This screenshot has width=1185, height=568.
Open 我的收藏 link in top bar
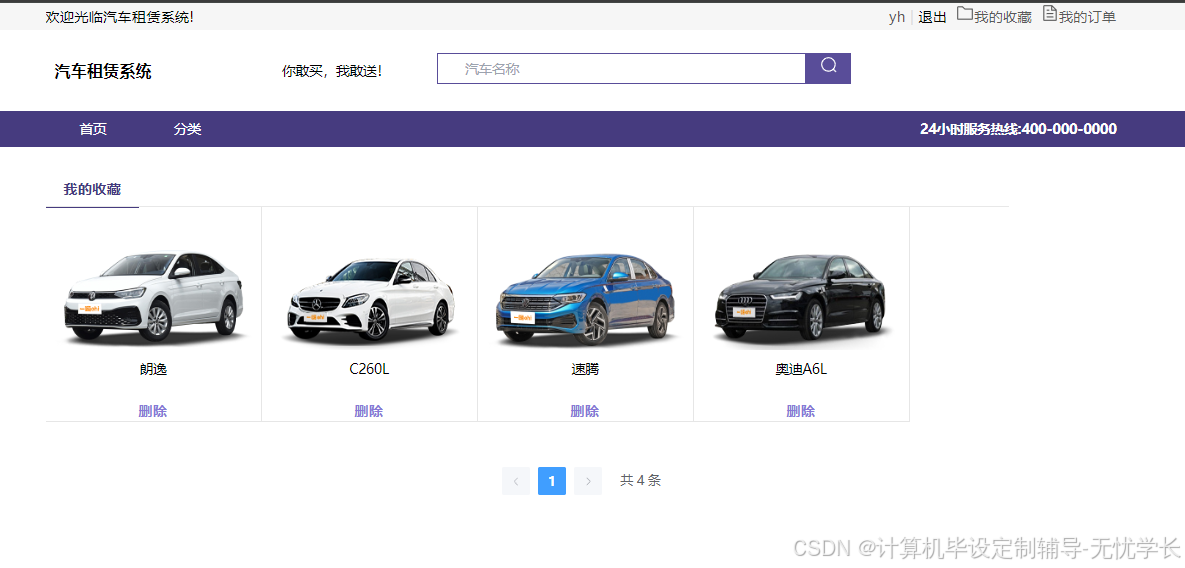1003,17
